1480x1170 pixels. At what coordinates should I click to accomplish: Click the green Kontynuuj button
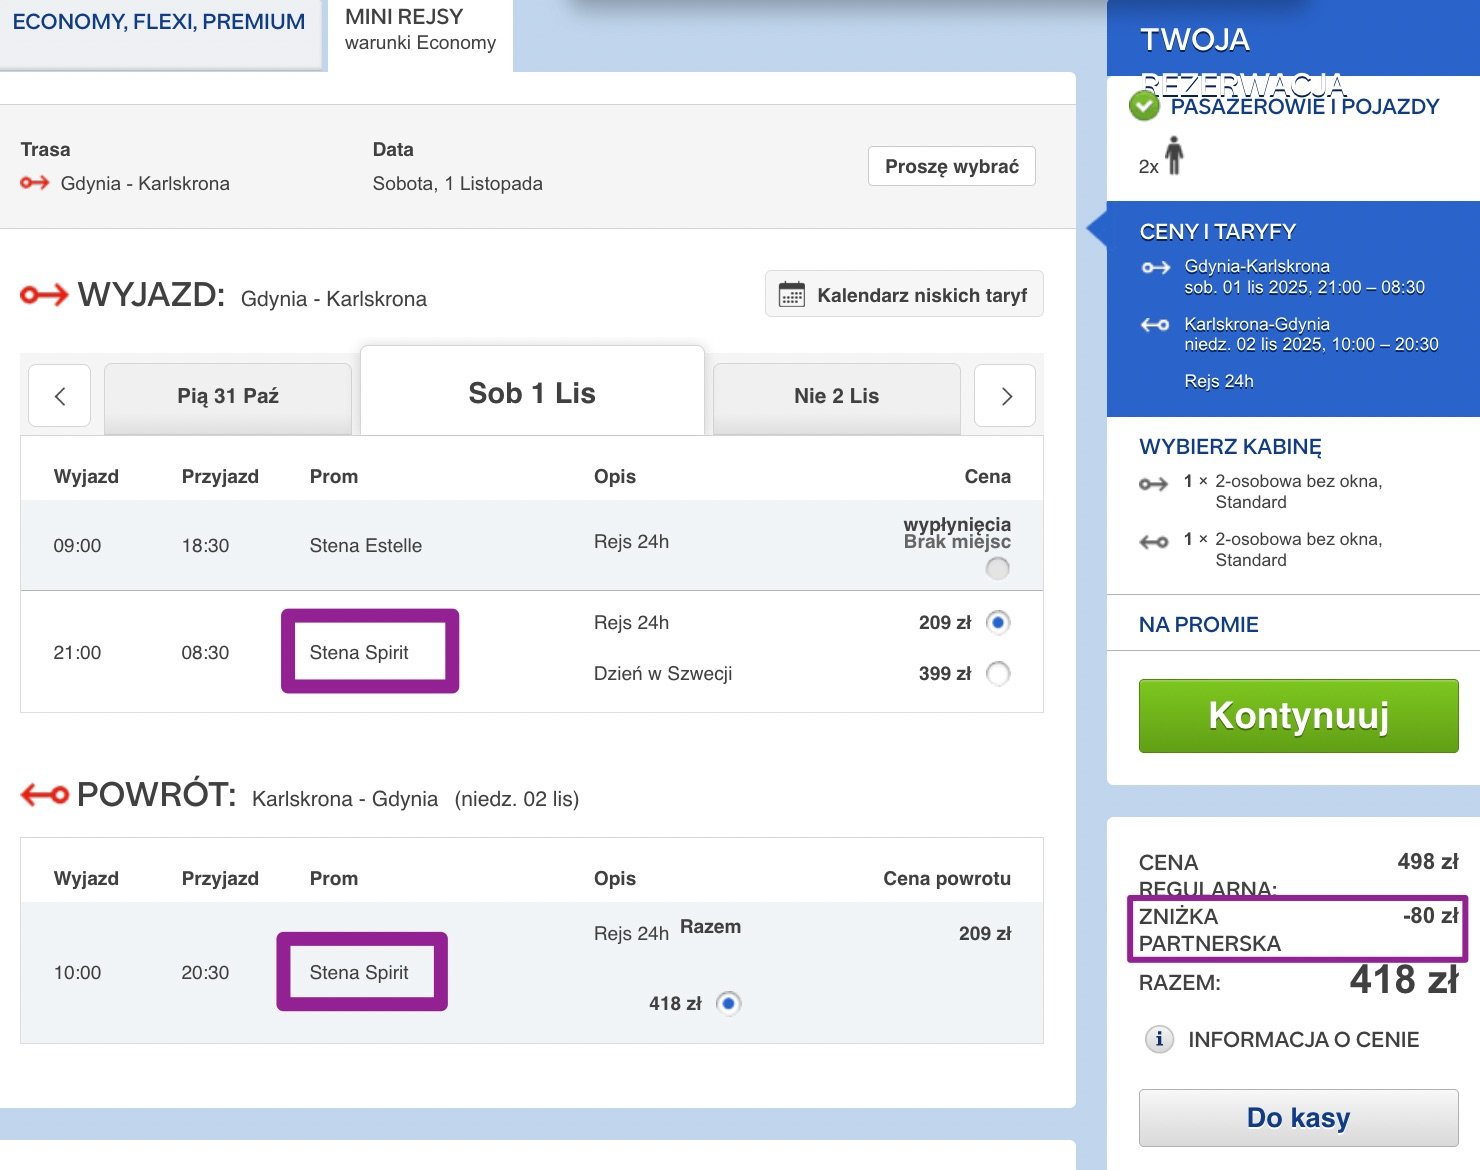1298,716
